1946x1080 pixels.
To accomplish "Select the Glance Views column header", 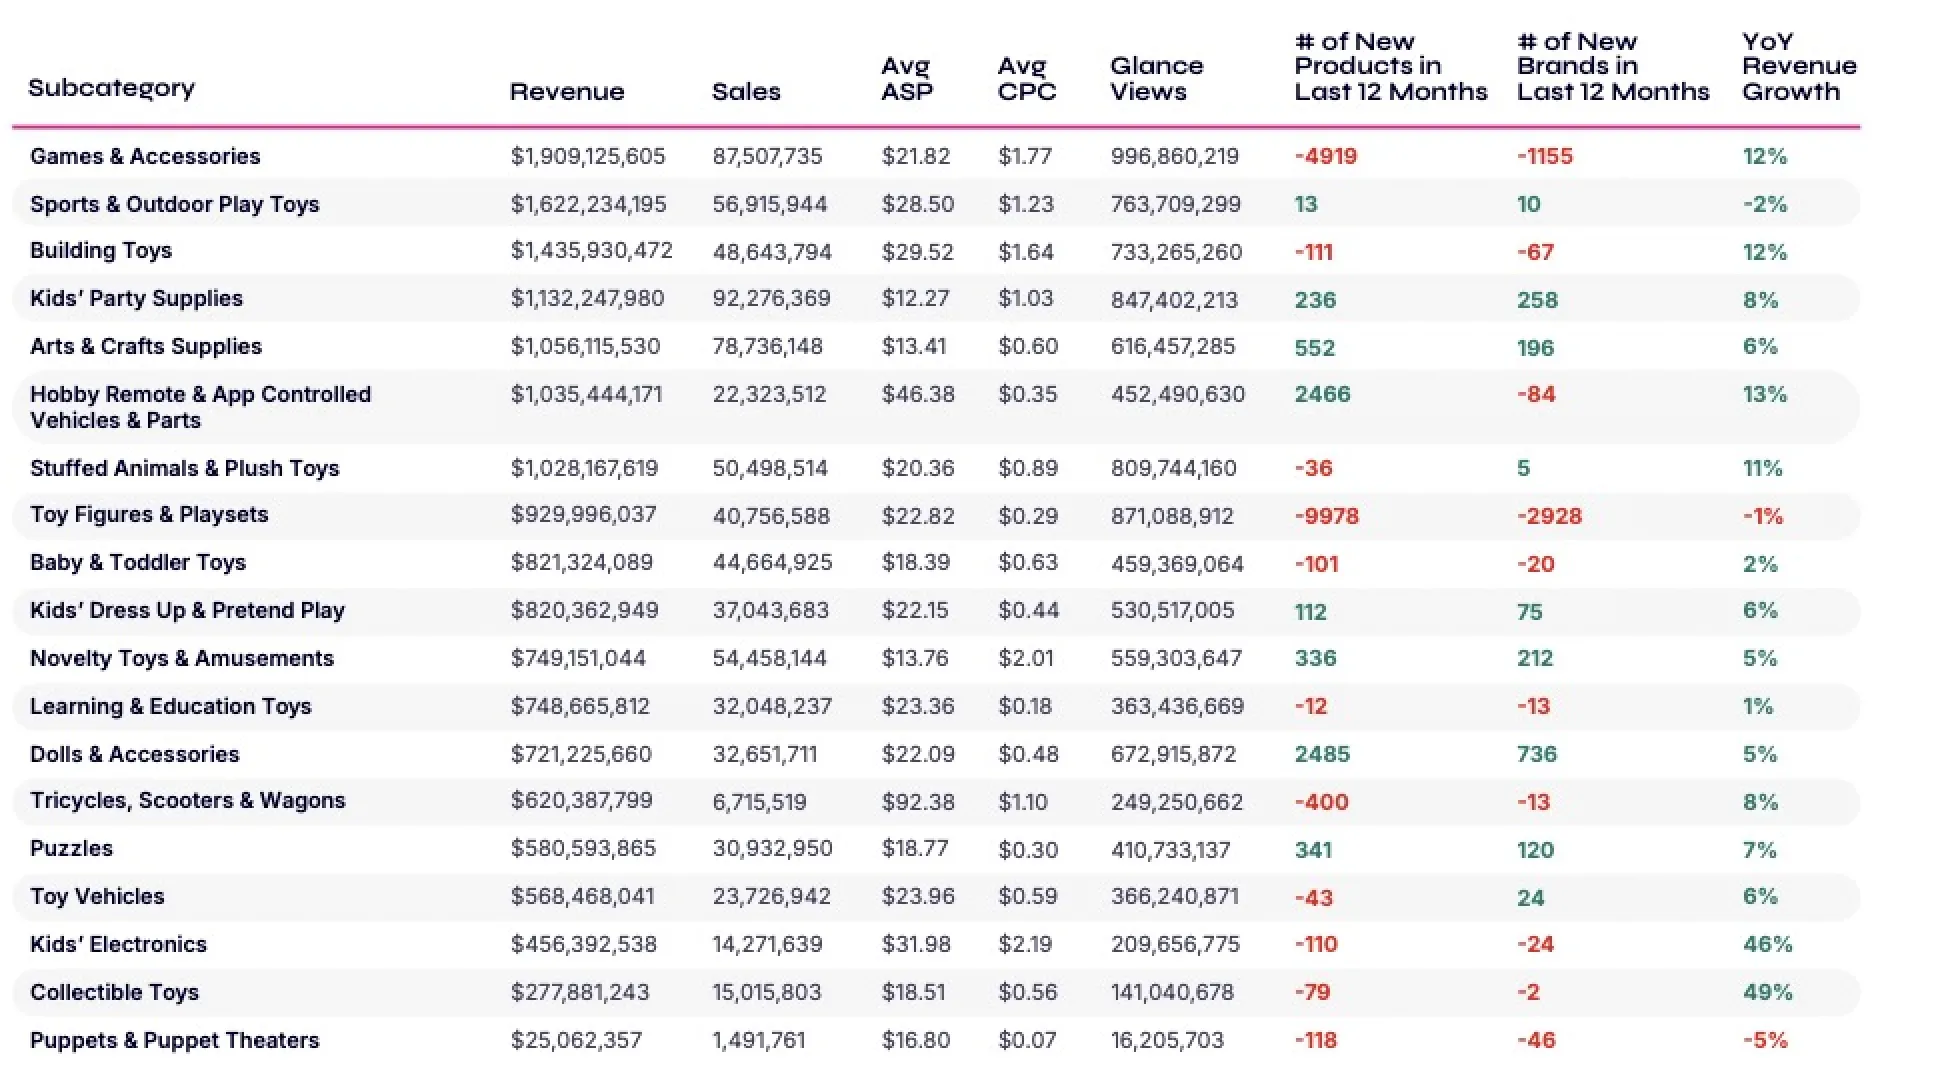I will pos(1157,79).
